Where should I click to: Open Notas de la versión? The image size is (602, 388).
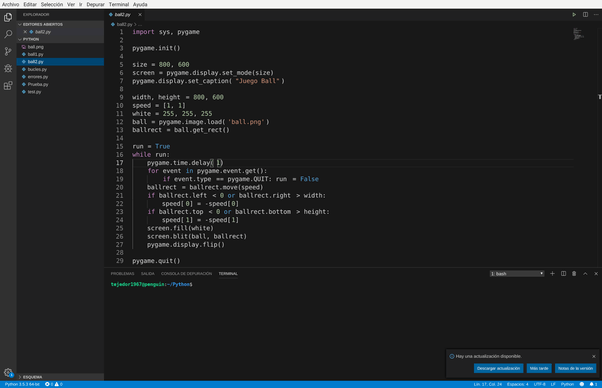tap(576, 368)
